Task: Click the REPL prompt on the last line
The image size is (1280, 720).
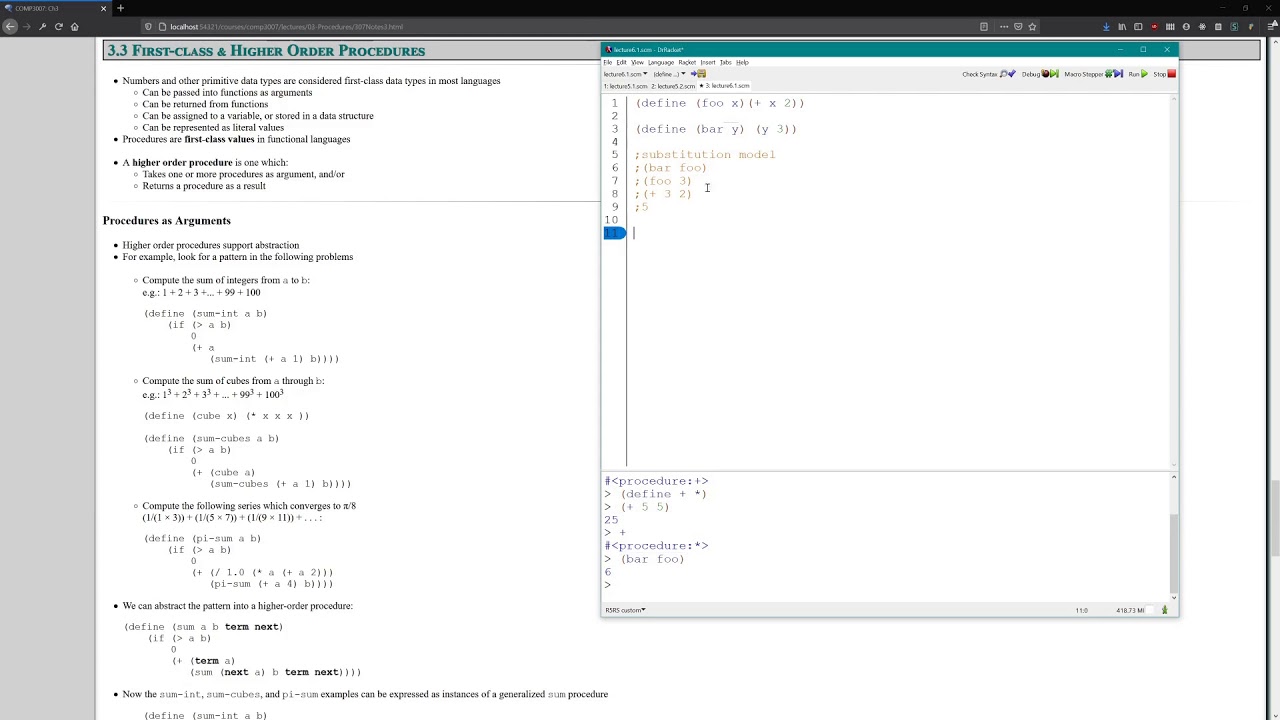Action: [x=607, y=585]
